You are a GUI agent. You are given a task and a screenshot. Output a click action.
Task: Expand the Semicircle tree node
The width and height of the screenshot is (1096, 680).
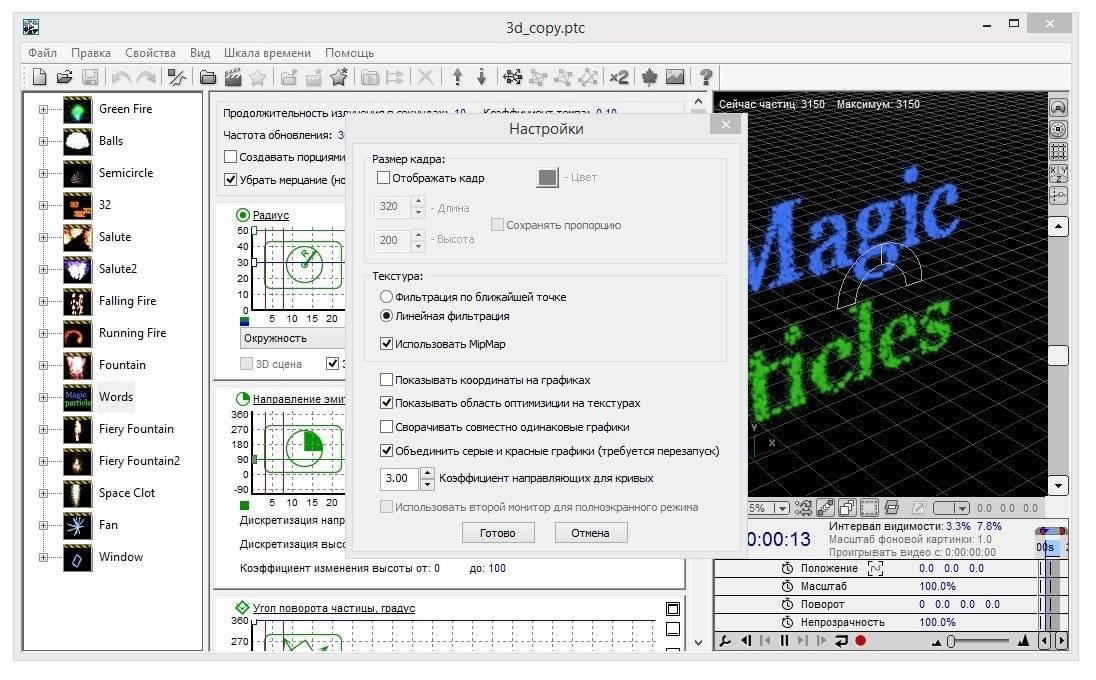pyautogui.click(x=43, y=173)
